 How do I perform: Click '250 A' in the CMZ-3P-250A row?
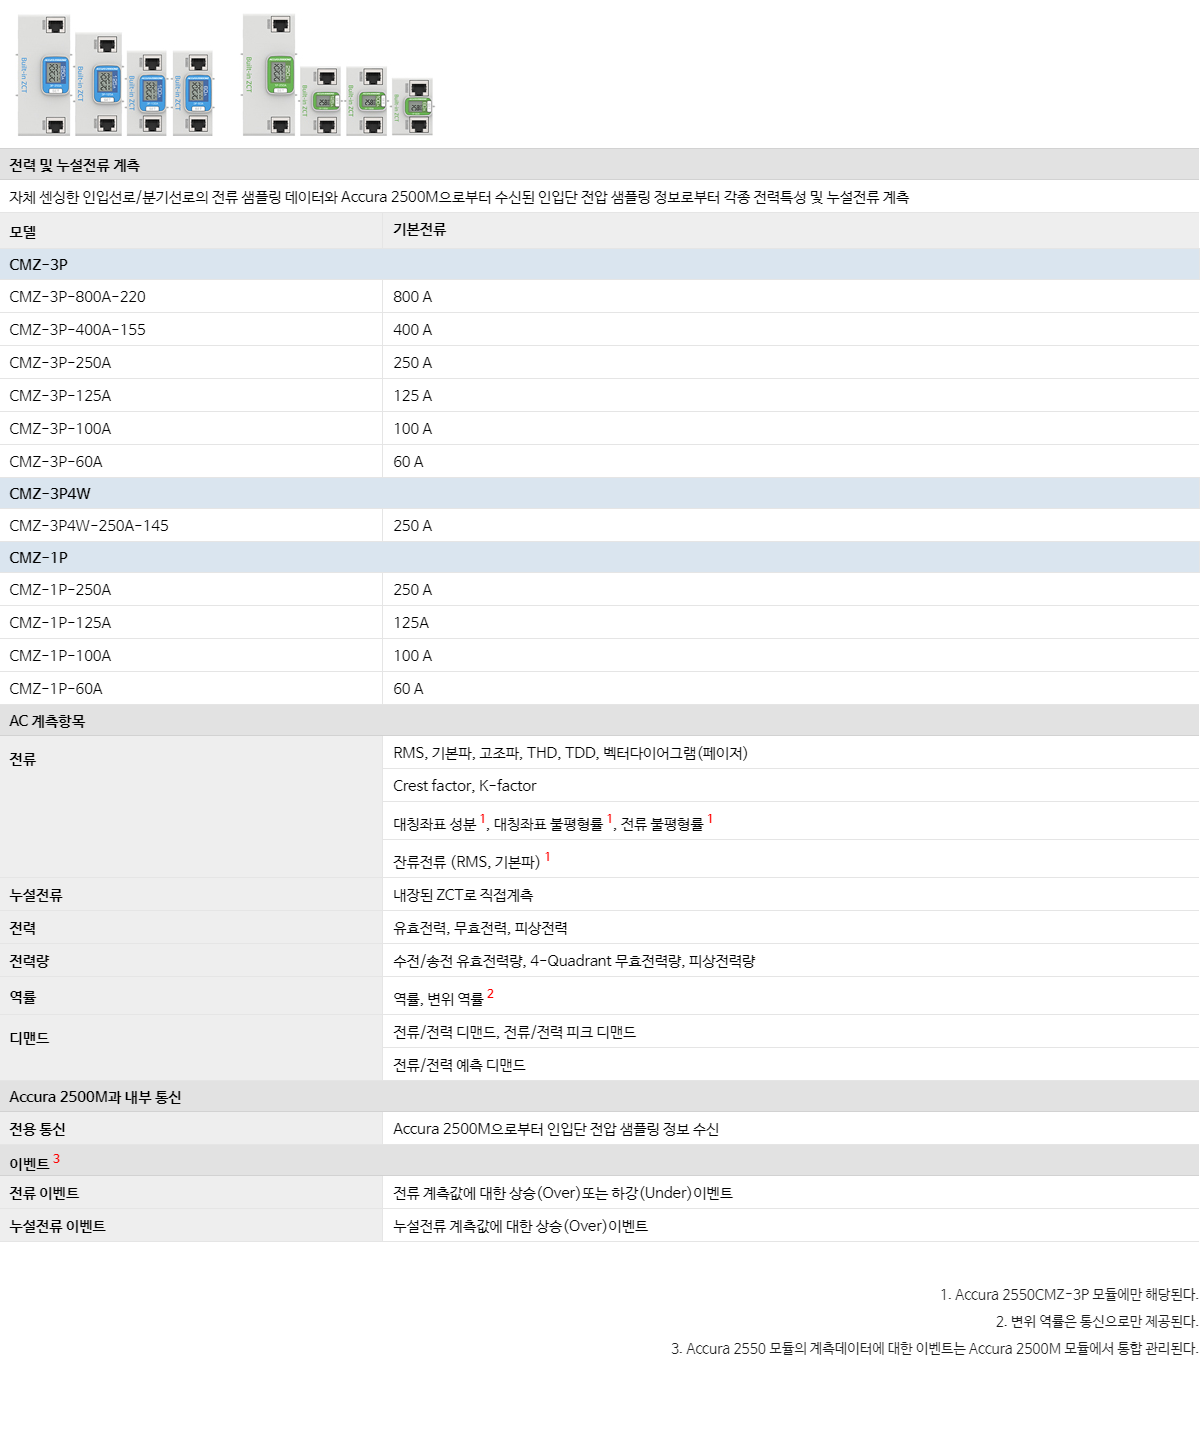(413, 363)
